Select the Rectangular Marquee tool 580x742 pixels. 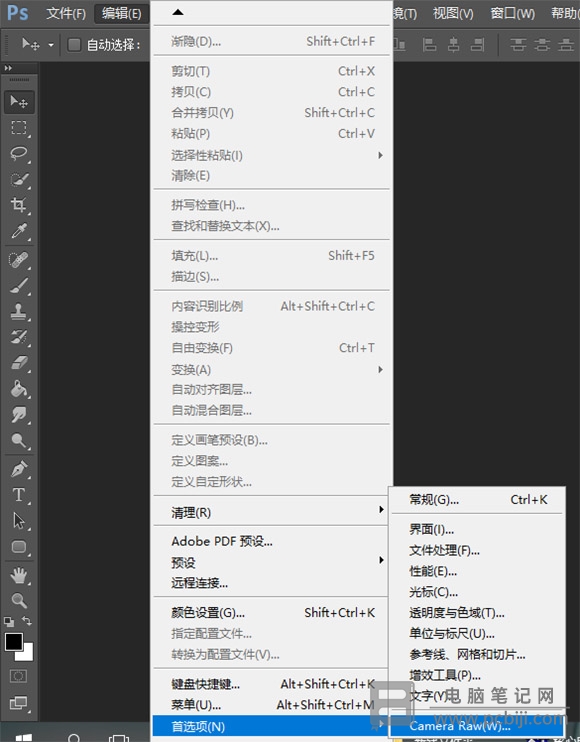point(19,127)
